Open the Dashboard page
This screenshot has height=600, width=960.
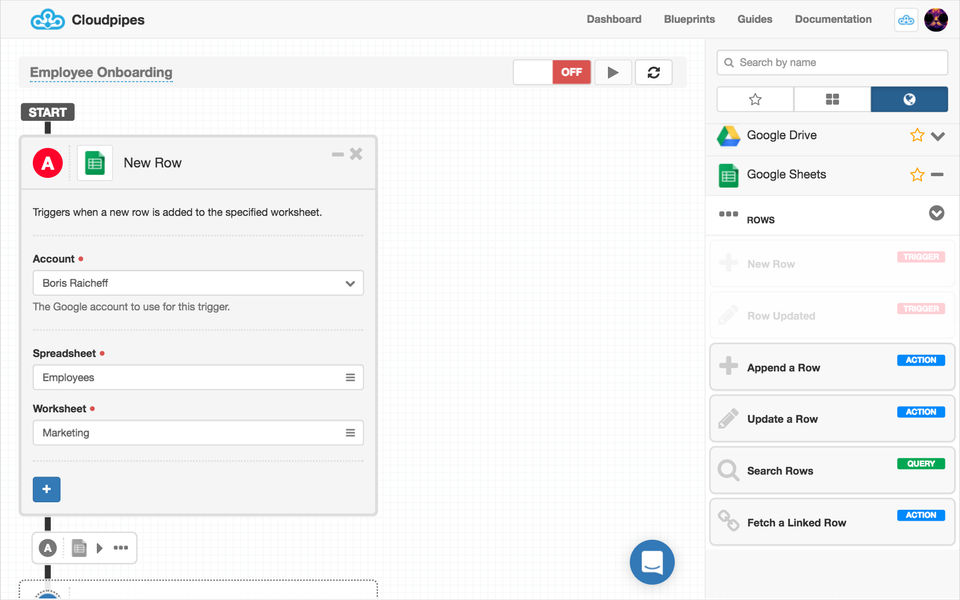(x=614, y=19)
